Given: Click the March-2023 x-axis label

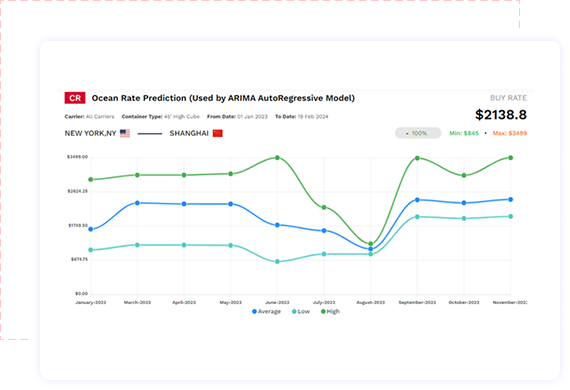Looking at the screenshot, I should coord(137,302).
